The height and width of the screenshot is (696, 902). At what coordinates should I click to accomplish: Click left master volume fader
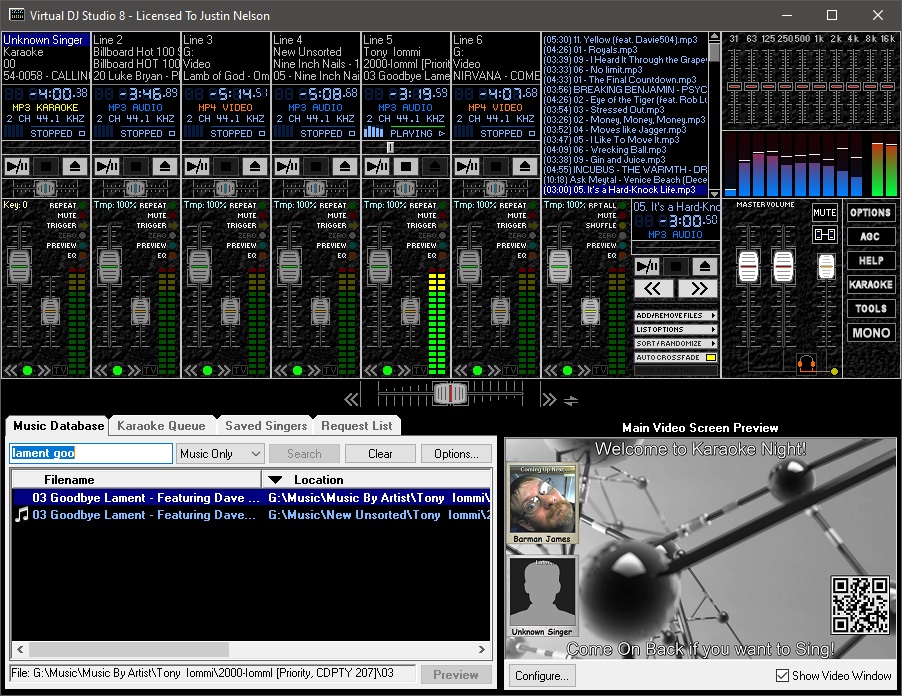[748, 266]
